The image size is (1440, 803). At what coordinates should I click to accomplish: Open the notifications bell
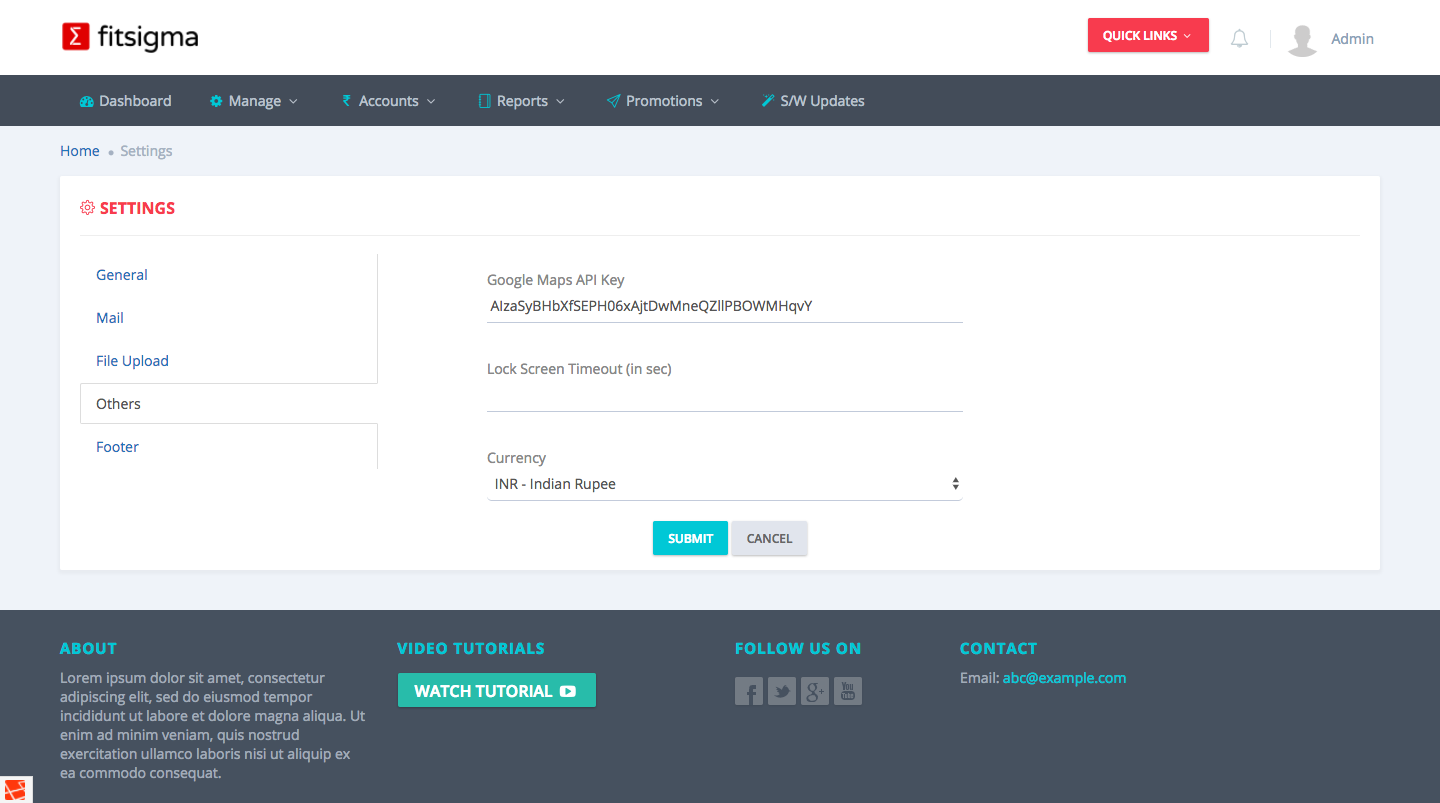point(1239,39)
